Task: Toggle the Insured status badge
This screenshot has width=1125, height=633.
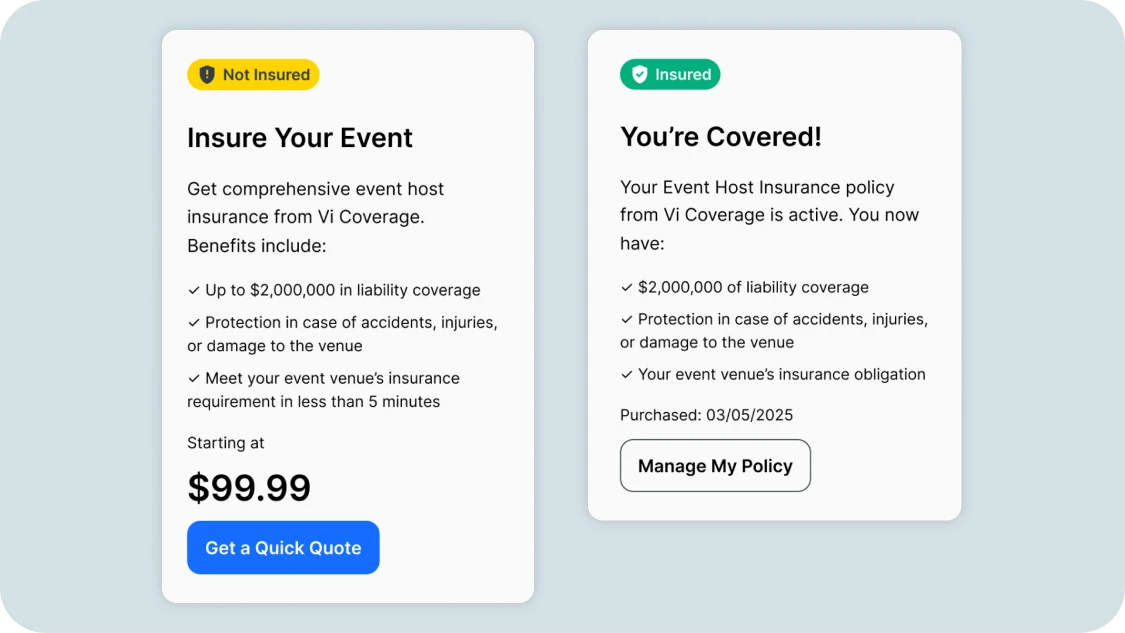Action: [x=670, y=74]
